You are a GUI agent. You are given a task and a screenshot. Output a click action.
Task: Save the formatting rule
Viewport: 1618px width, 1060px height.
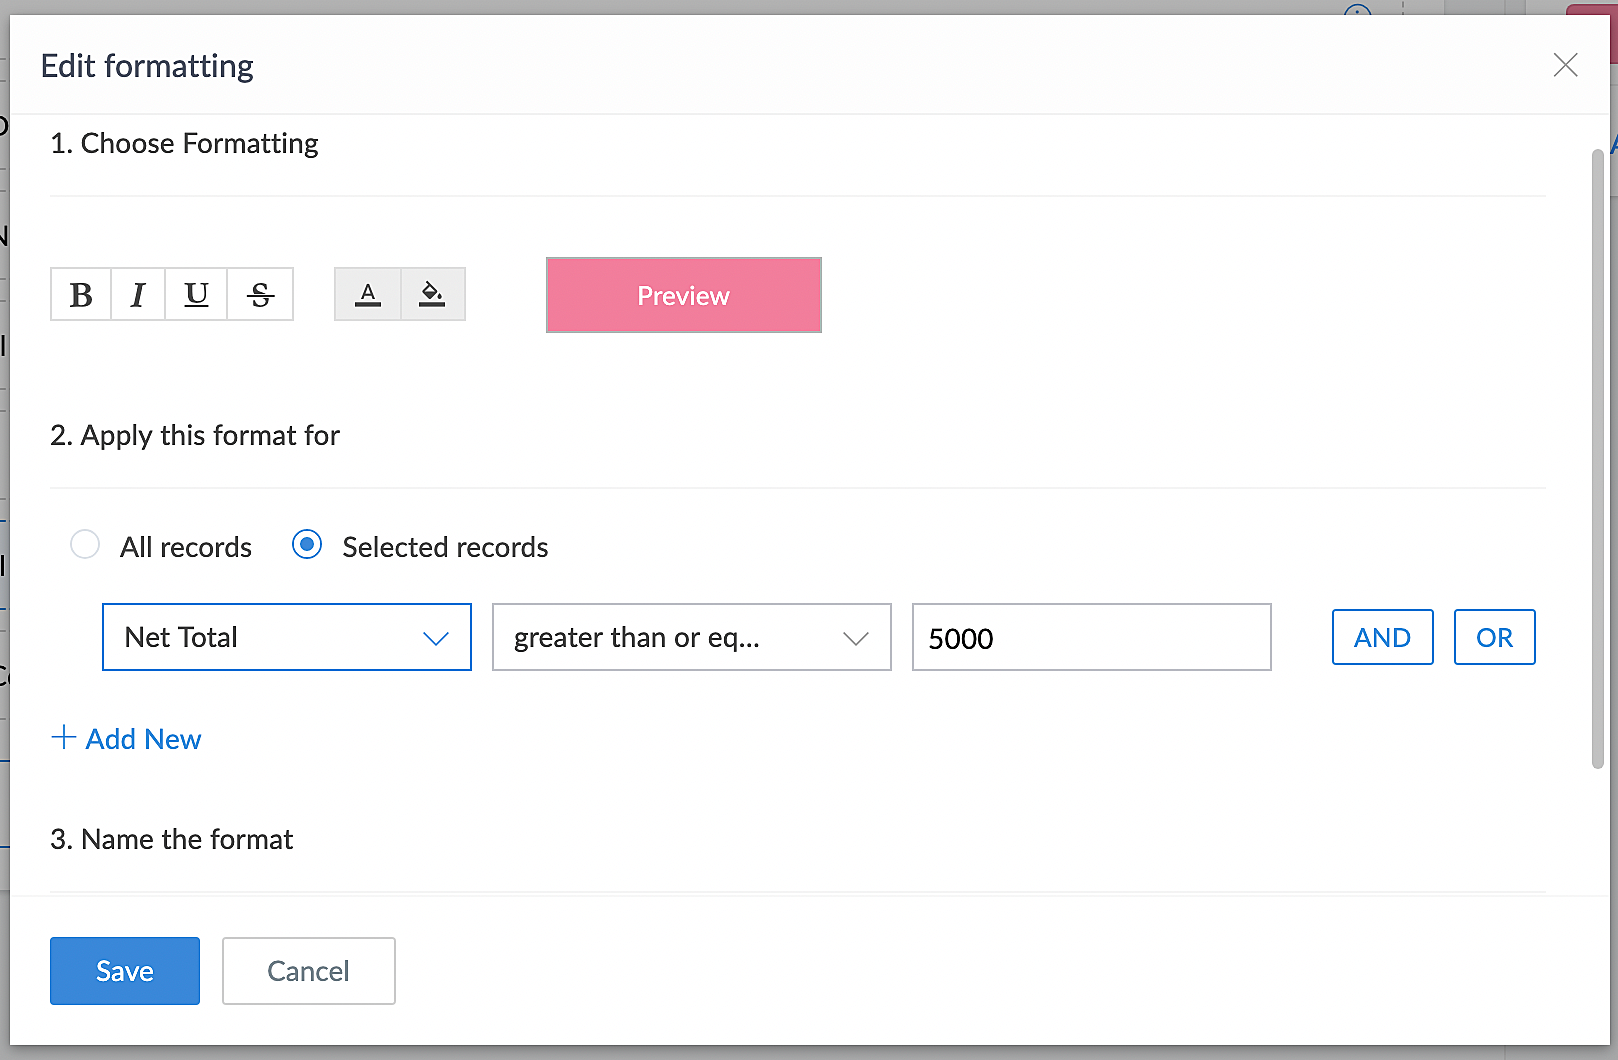125,971
